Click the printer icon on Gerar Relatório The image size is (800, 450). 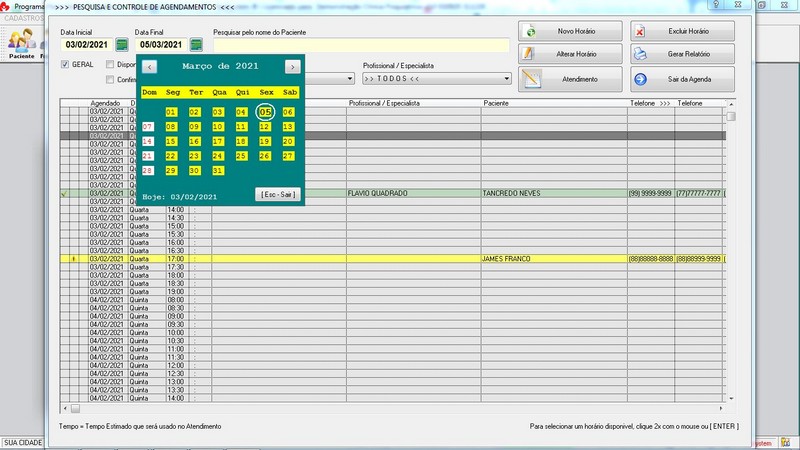[640, 54]
